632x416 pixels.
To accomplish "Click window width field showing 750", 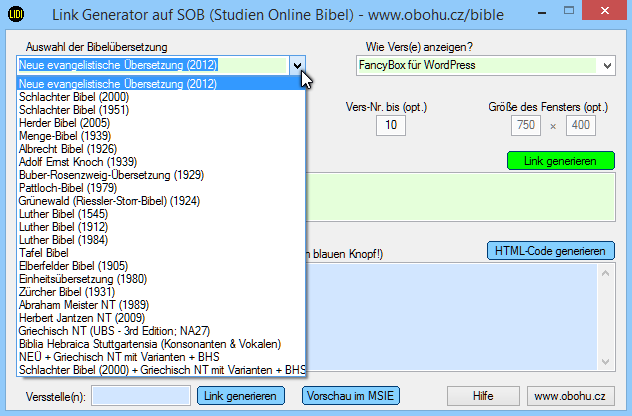I will click(x=526, y=125).
